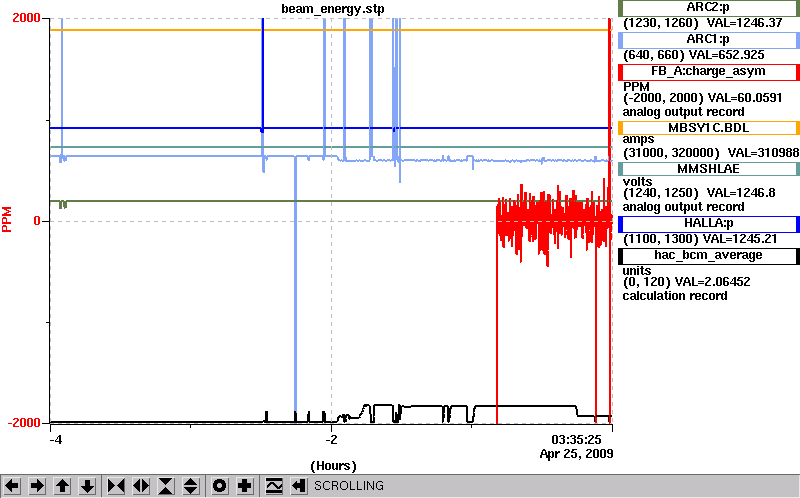Zoom out the vertical axis (outward-pointing vertical triangles)
This screenshot has width=800, height=498.
click(x=191, y=485)
